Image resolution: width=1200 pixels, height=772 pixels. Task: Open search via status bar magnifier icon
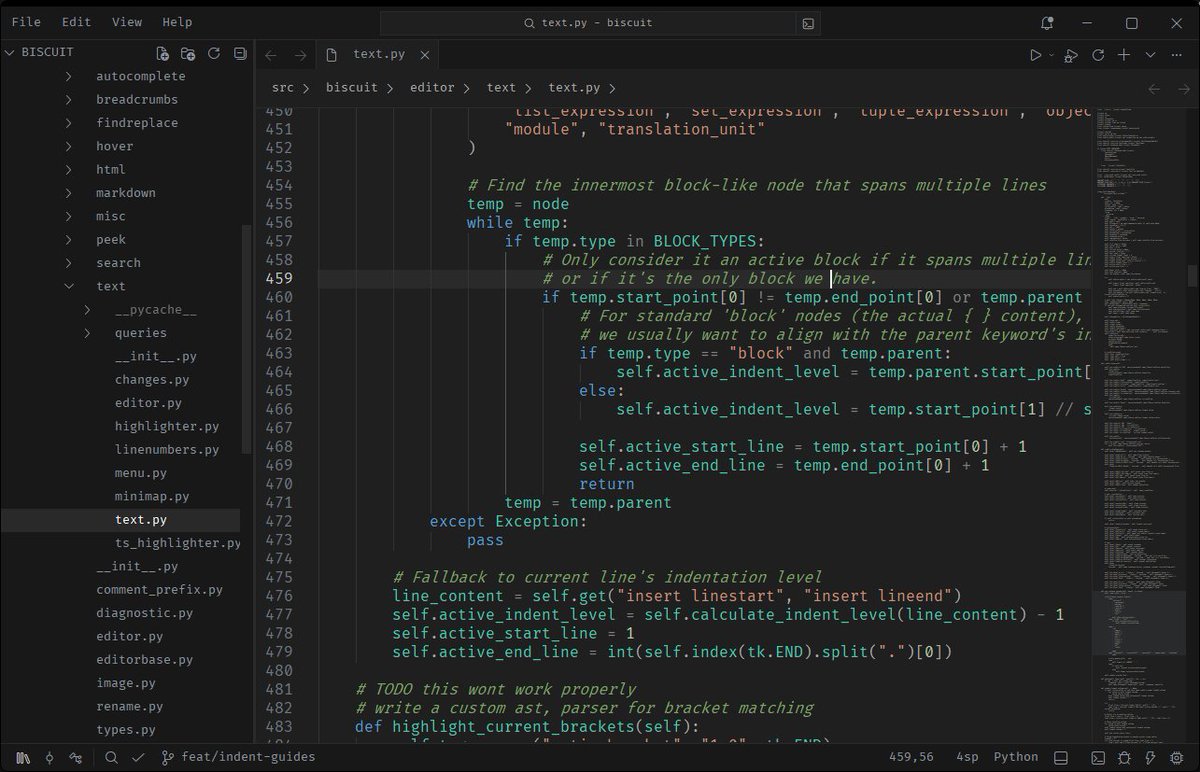tap(112, 758)
